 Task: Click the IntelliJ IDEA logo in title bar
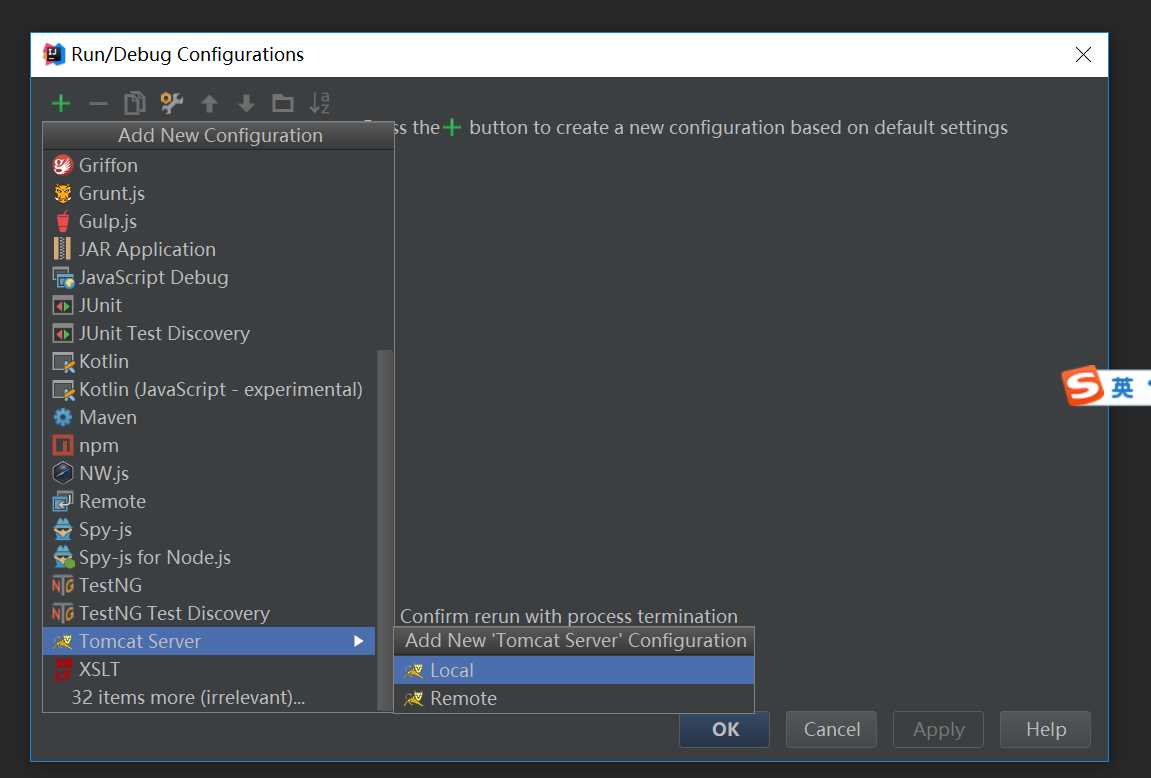pos(54,54)
